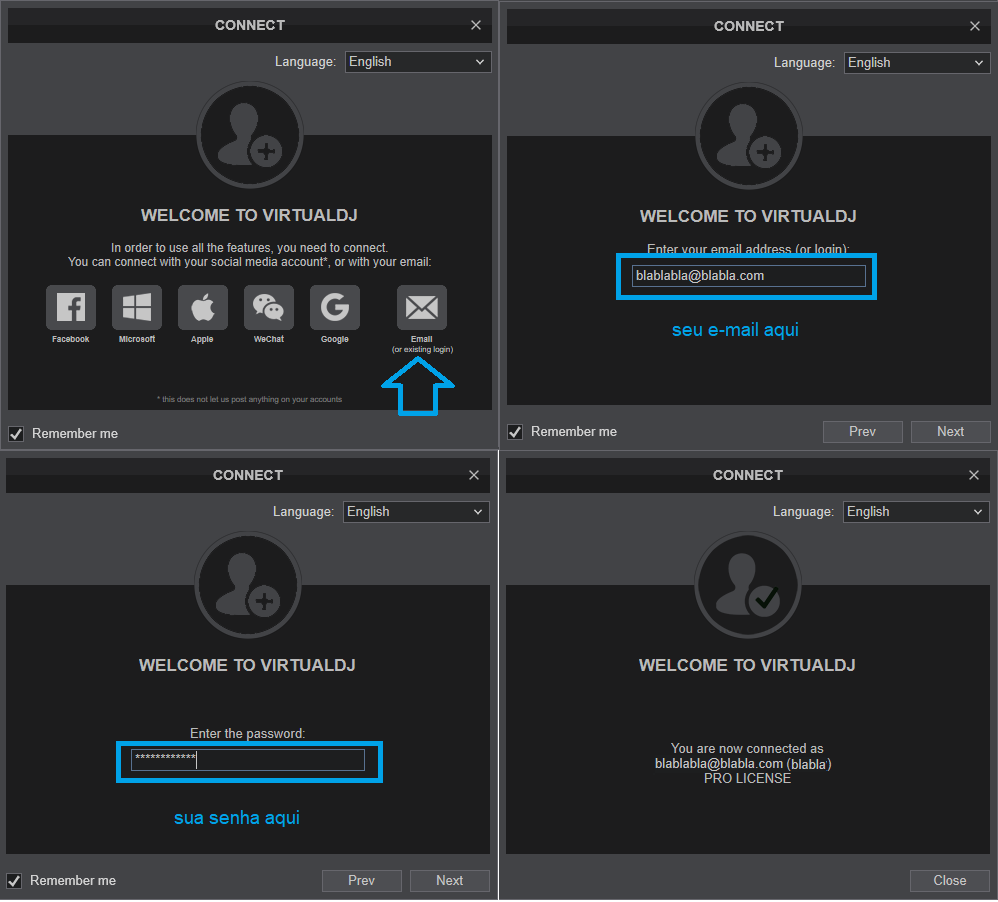This screenshot has width=998, height=902.
Task: Click the user avatar icon in email entry dialog
Action: point(748,136)
